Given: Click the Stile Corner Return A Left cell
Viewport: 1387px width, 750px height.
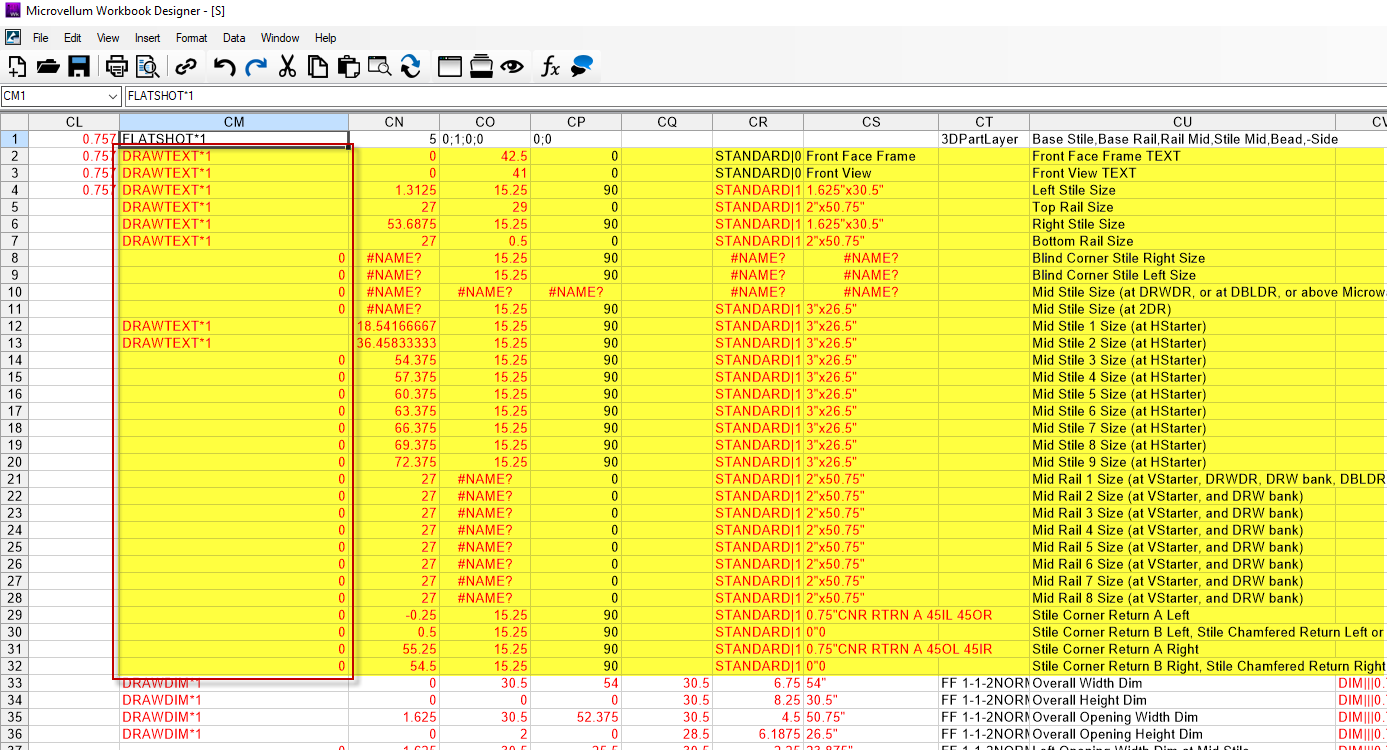Looking at the screenshot, I should 1182,615.
